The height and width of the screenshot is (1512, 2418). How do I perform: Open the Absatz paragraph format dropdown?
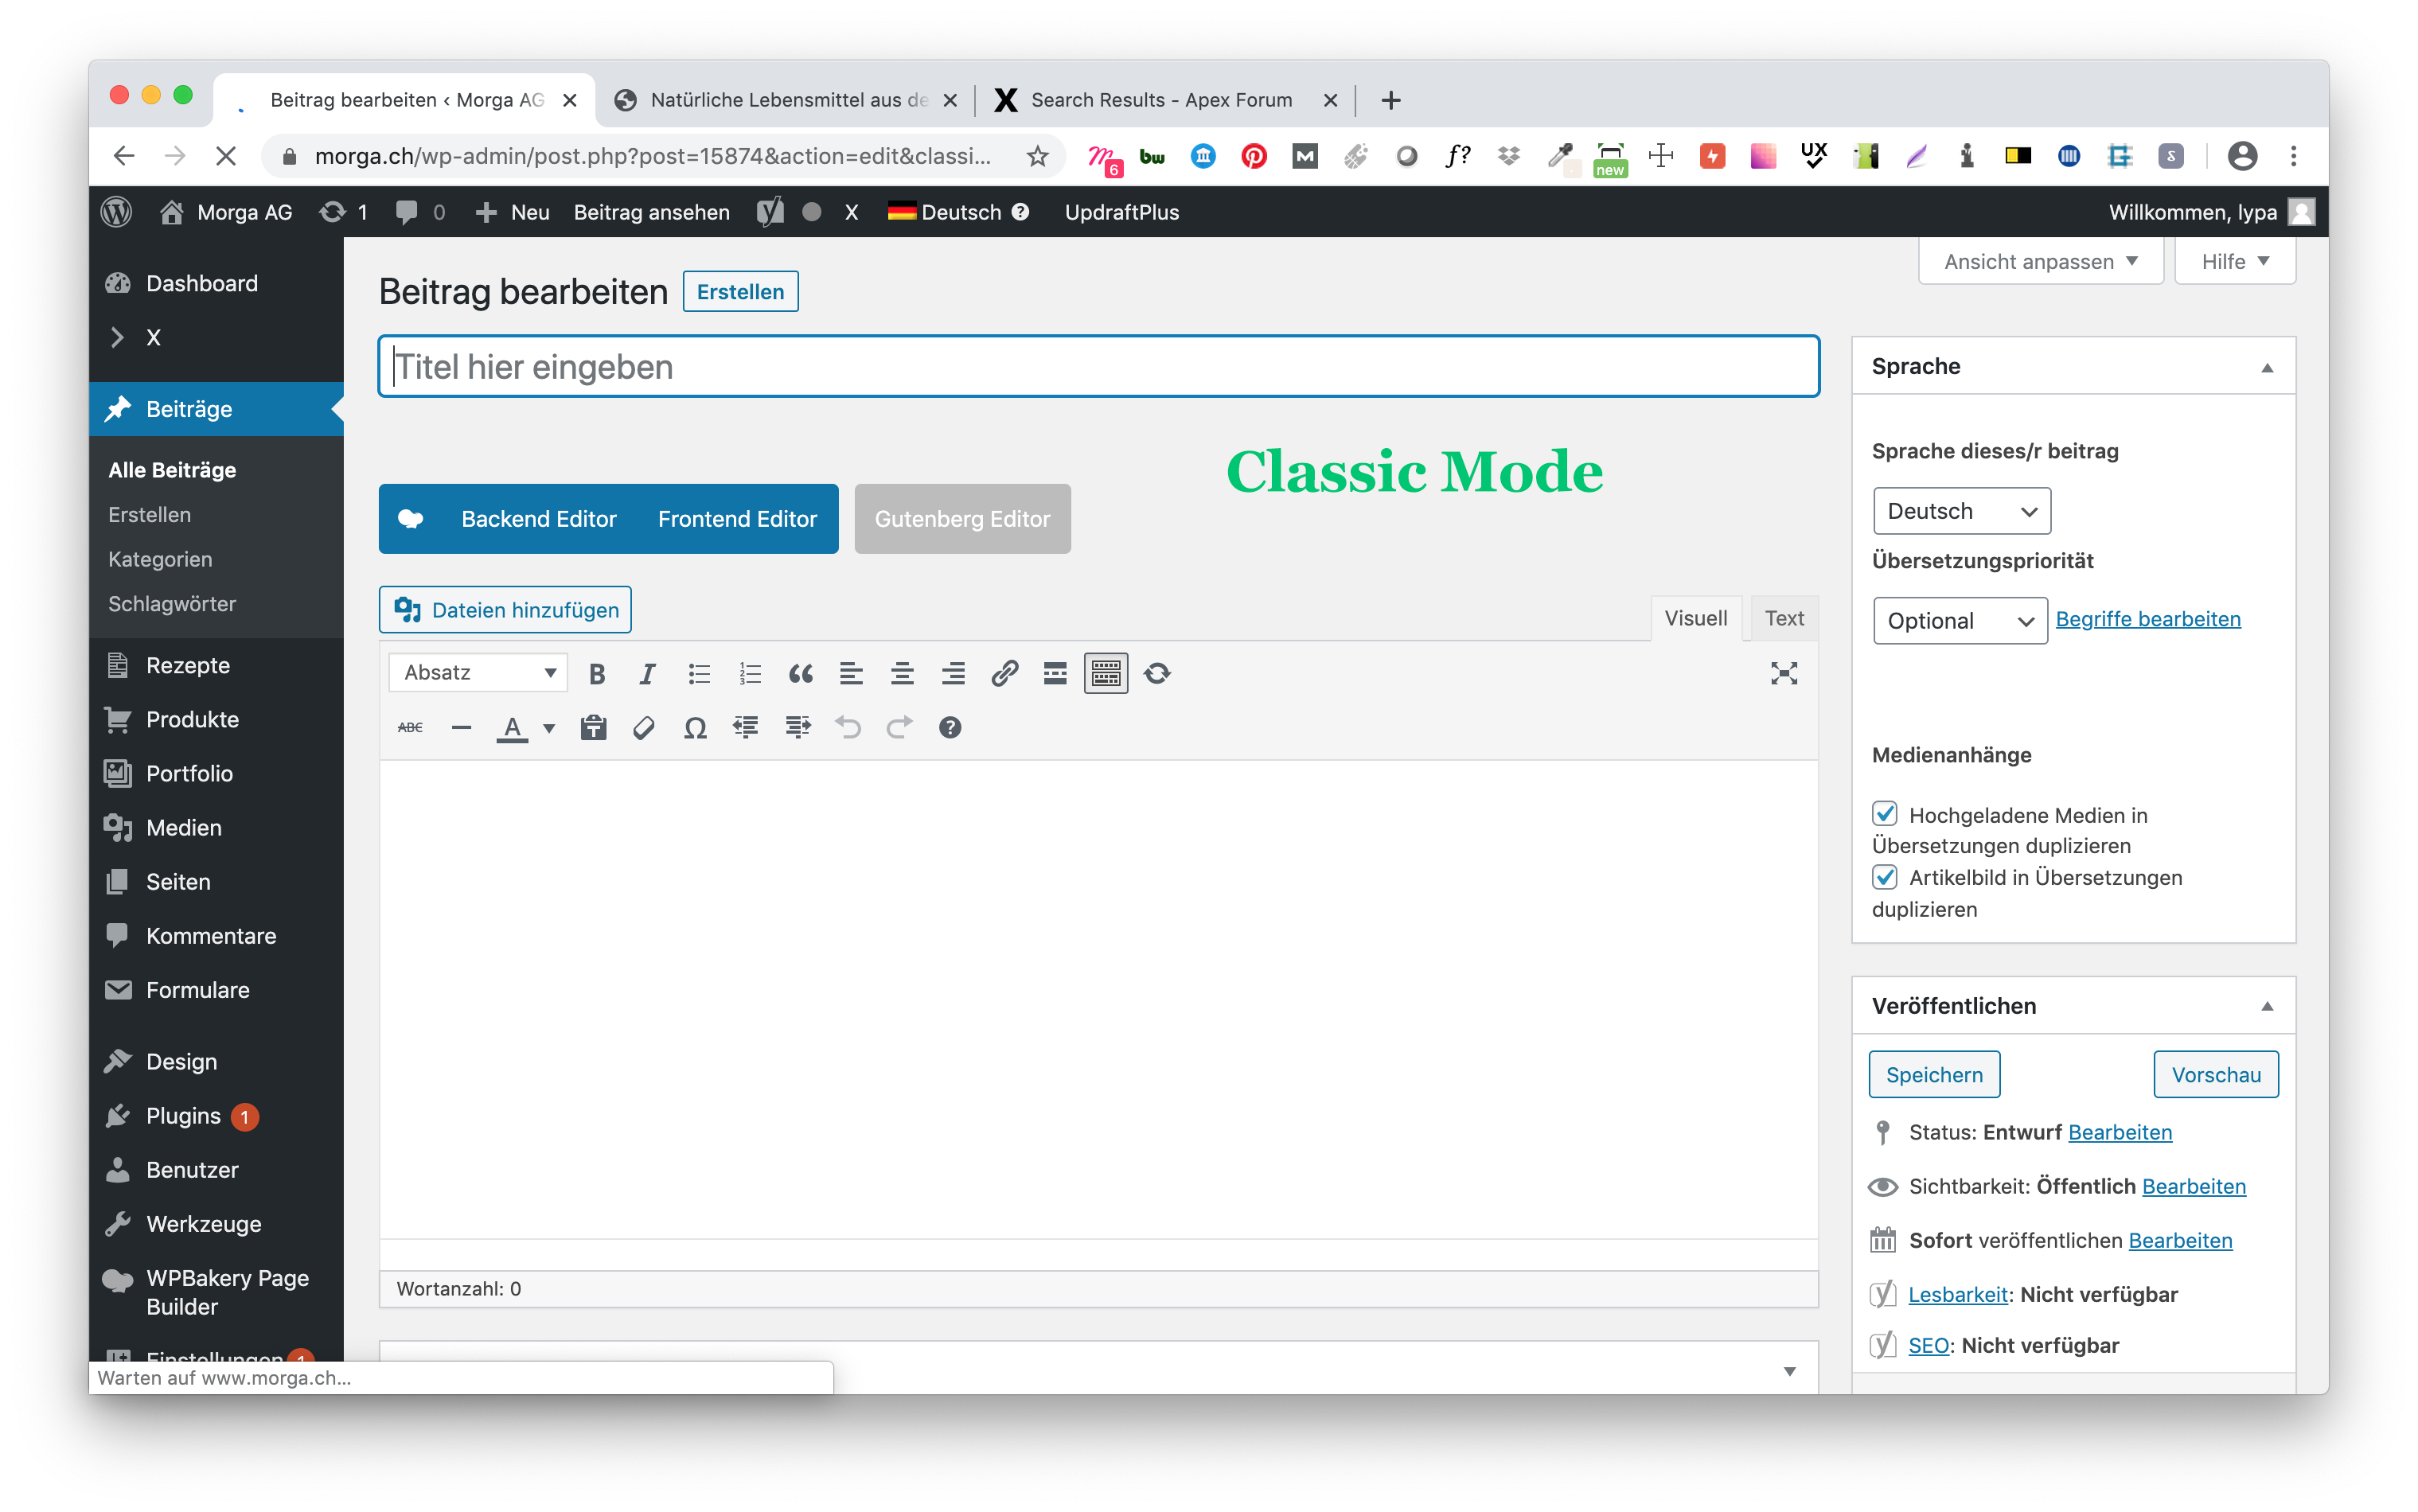point(478,673)
